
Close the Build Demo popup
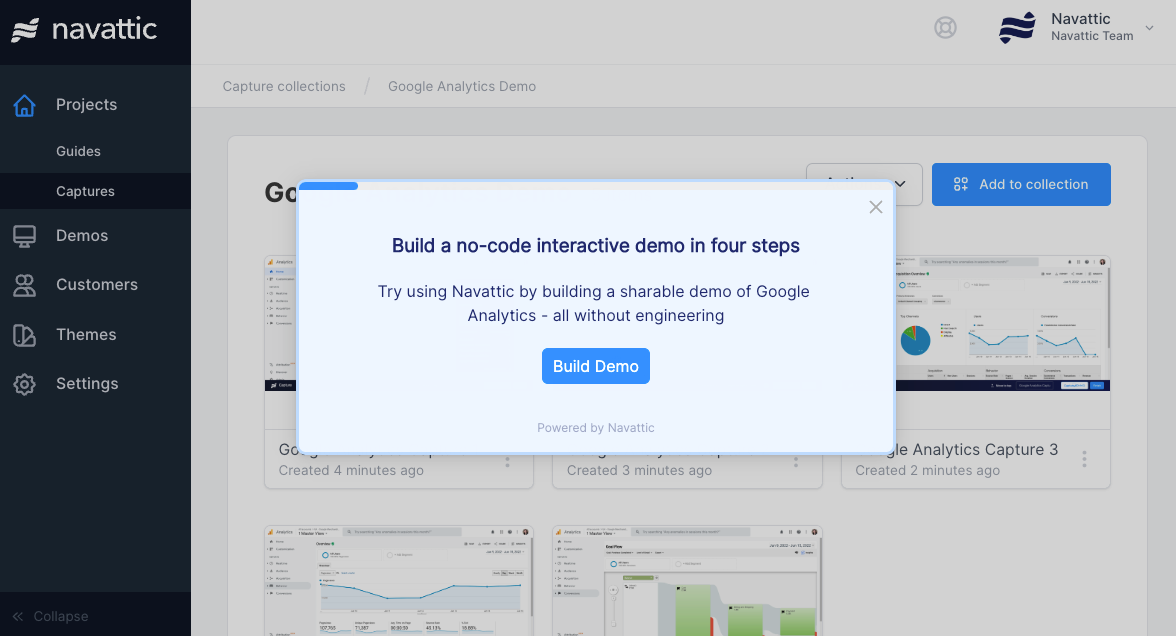(875, 207)
